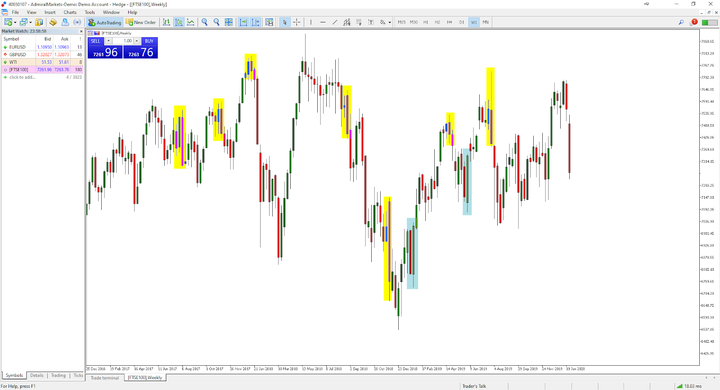
Task: Click the BUY one-click trading button
Action: click(x=141, y=48)
